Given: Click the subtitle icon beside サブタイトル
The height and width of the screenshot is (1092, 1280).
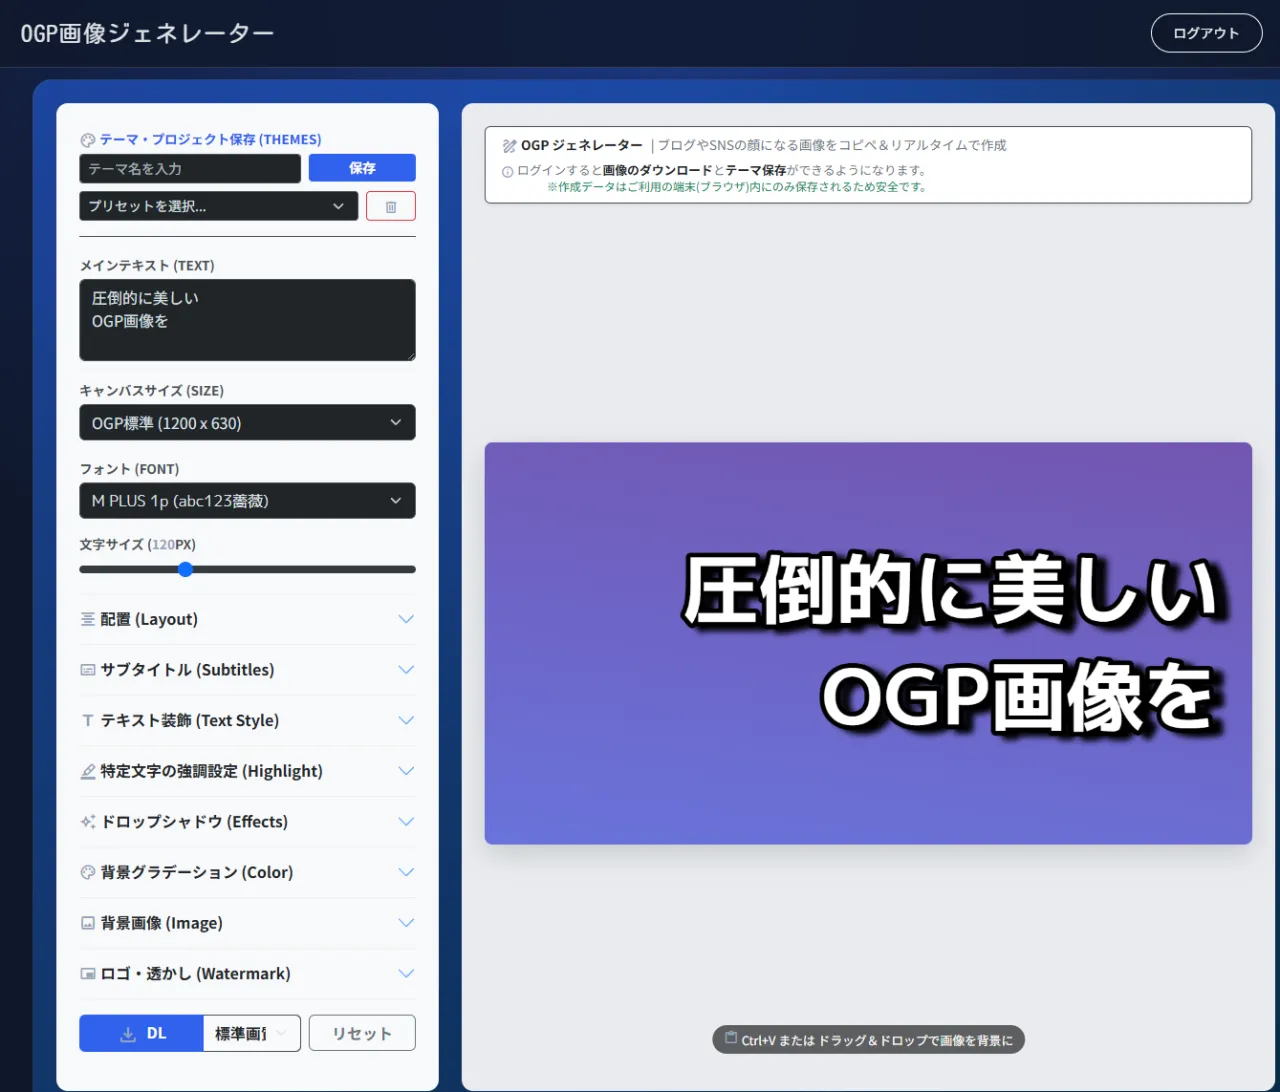Looking at the screenshot, I should coord(88,670).
